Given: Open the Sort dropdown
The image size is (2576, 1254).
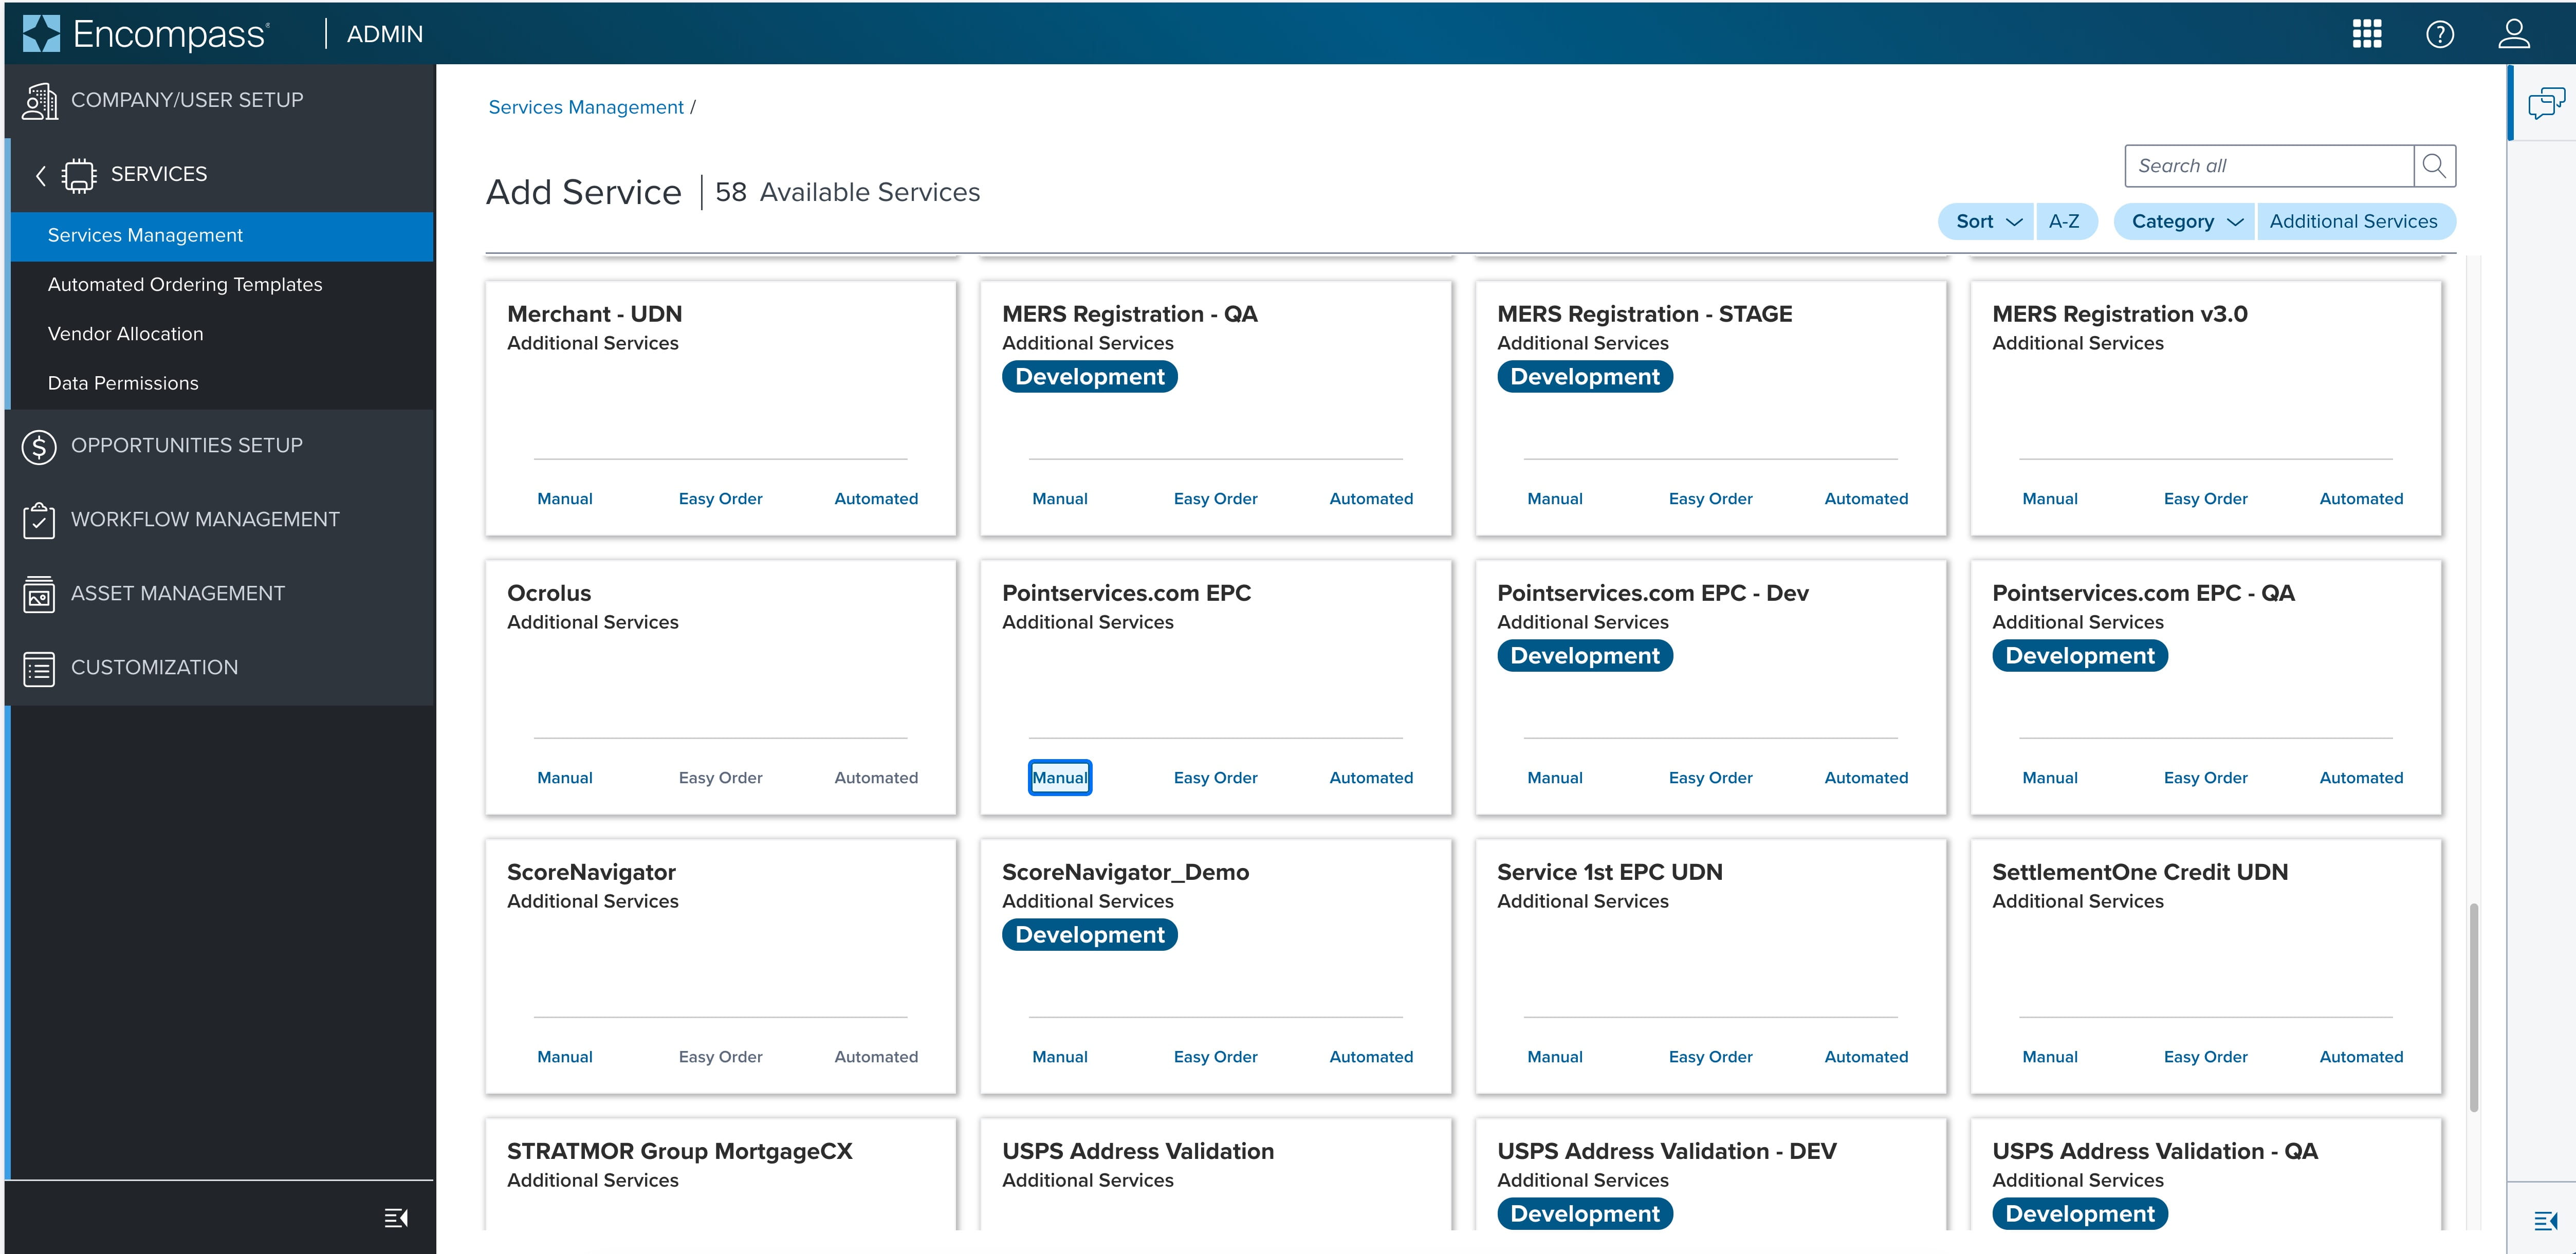Looking at the screenshot, I should coord(1985,221).
